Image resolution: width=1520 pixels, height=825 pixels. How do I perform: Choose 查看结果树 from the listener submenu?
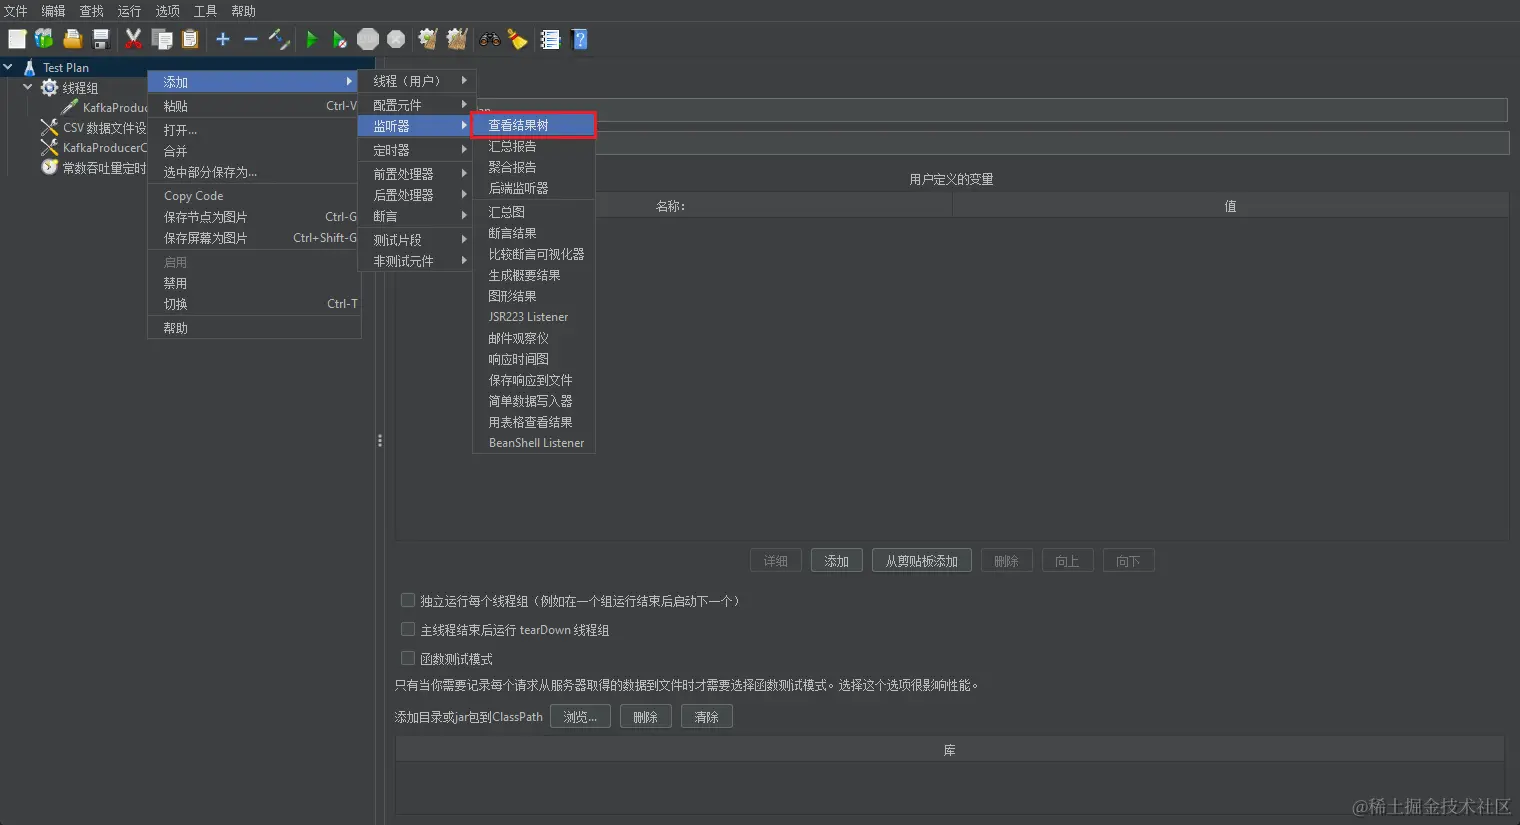click(x=534, y=125)
